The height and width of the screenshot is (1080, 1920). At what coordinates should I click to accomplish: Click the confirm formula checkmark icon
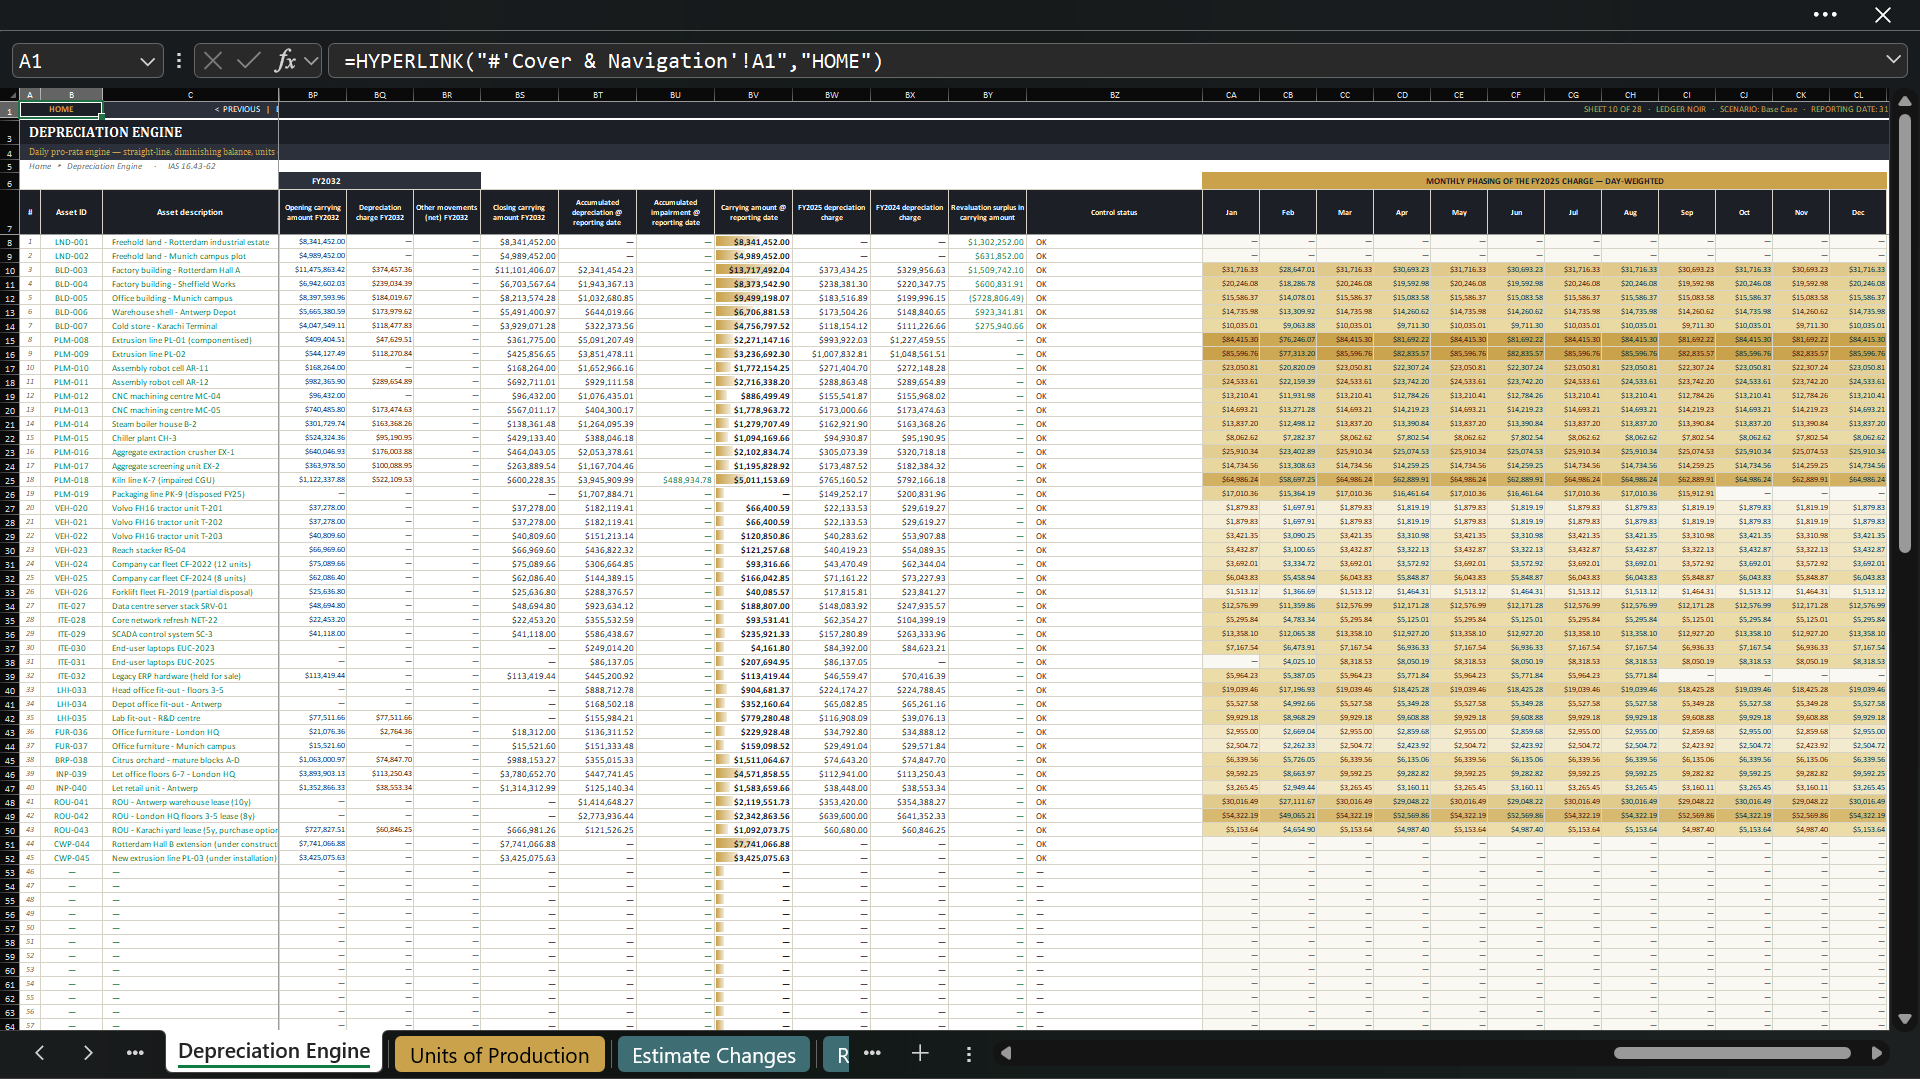point(249,61)
